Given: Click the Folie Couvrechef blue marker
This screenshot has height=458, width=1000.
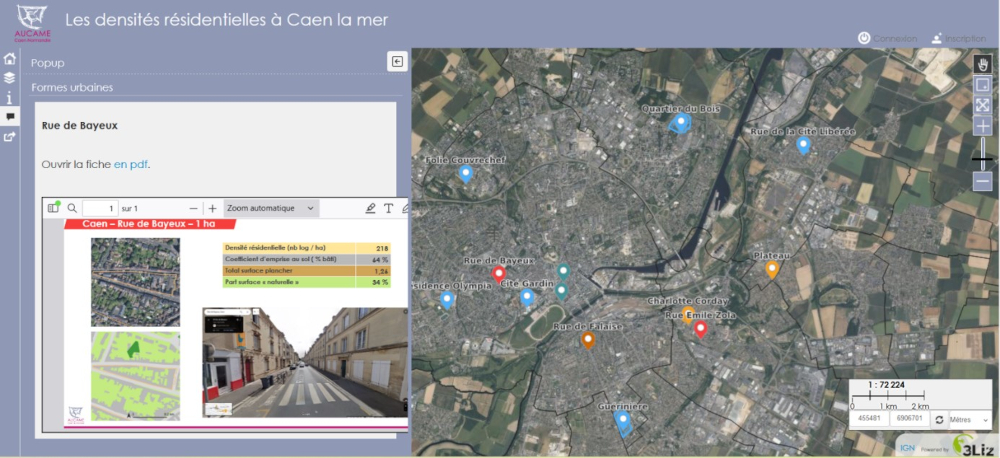Looking at the screenshot, I should click(x=466, y=174).
